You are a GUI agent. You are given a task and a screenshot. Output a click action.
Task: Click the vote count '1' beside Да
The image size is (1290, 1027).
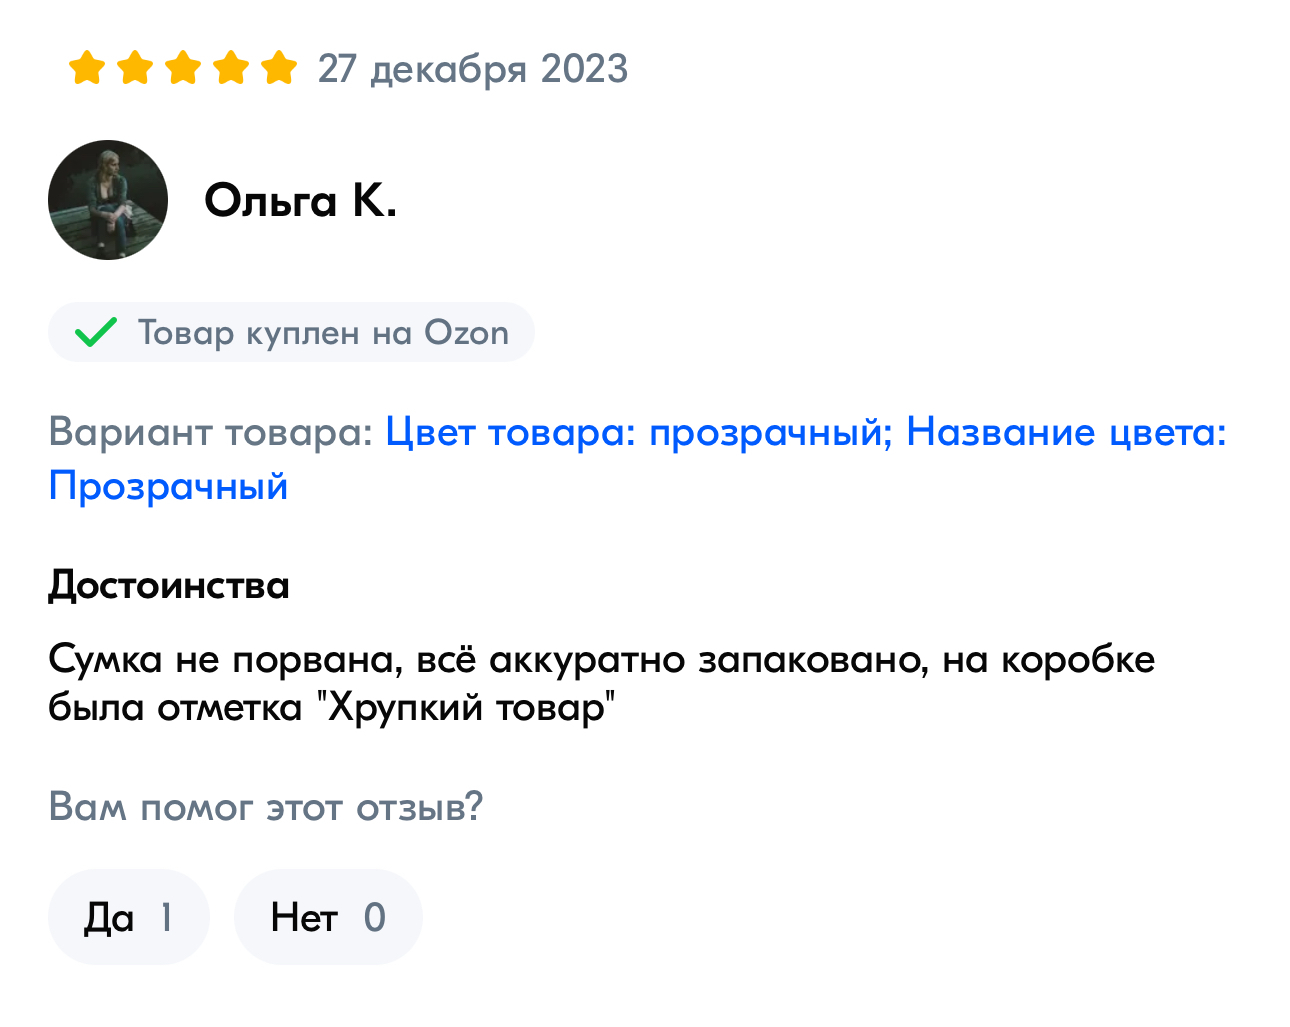(x=166, y=916)
